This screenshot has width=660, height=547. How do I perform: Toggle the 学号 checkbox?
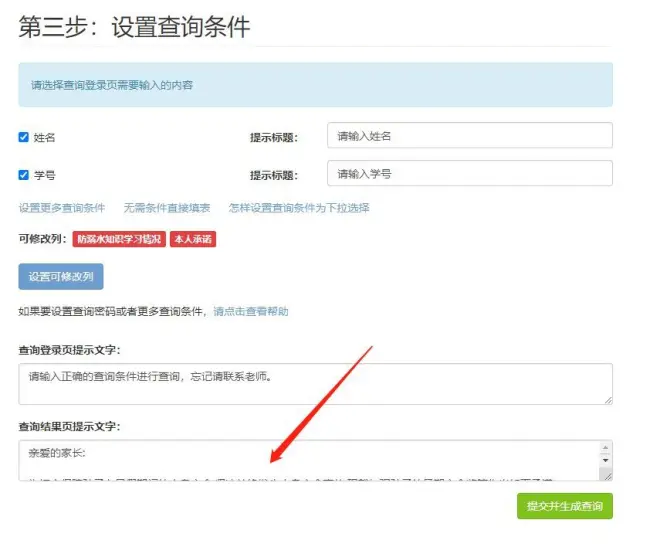point(24,174)
